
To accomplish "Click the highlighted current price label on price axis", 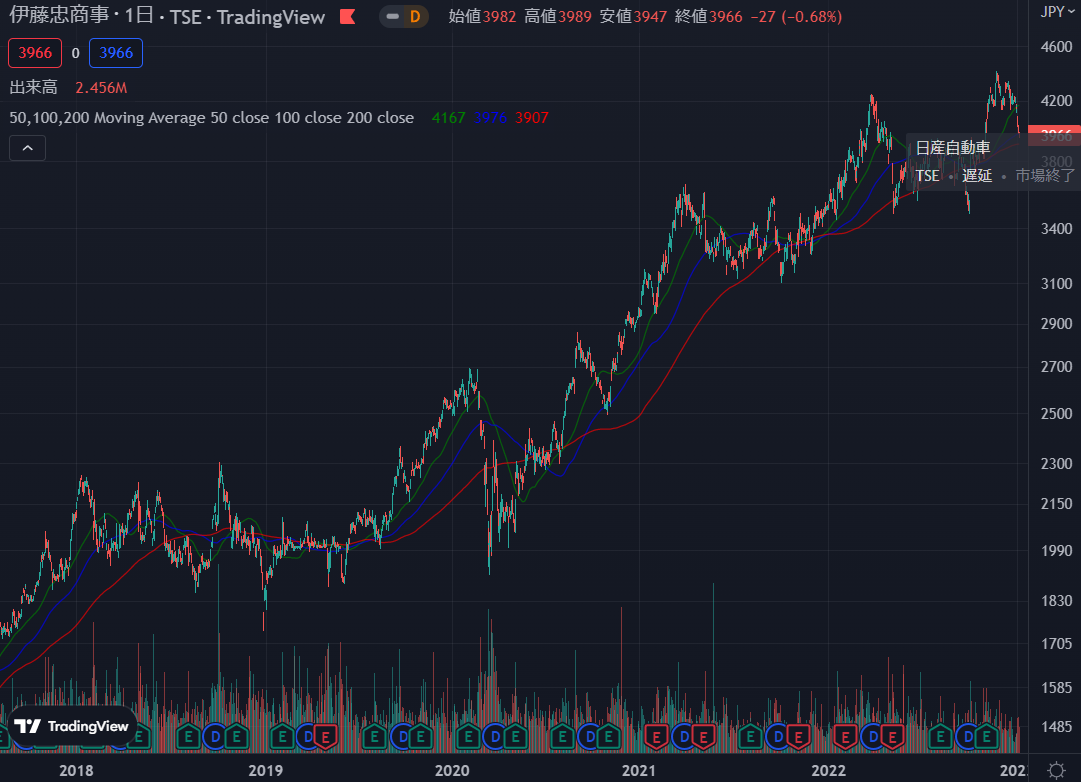I will point(1054,135).
